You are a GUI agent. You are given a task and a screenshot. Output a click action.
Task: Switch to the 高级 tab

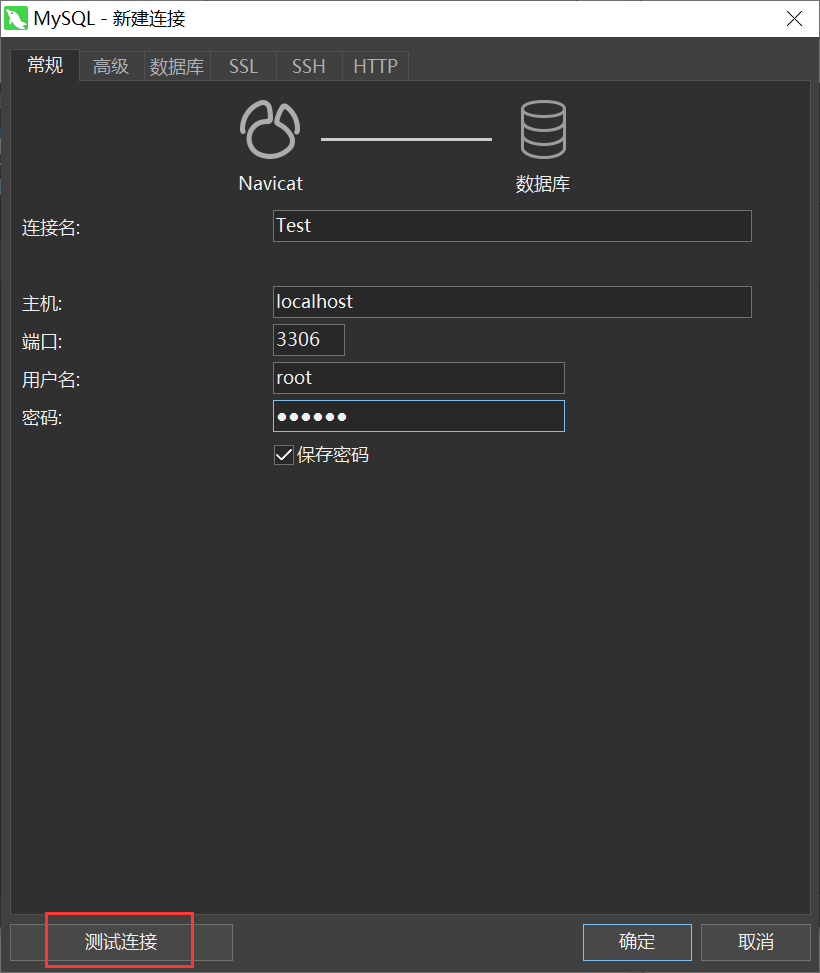click(x=110, y=66)
